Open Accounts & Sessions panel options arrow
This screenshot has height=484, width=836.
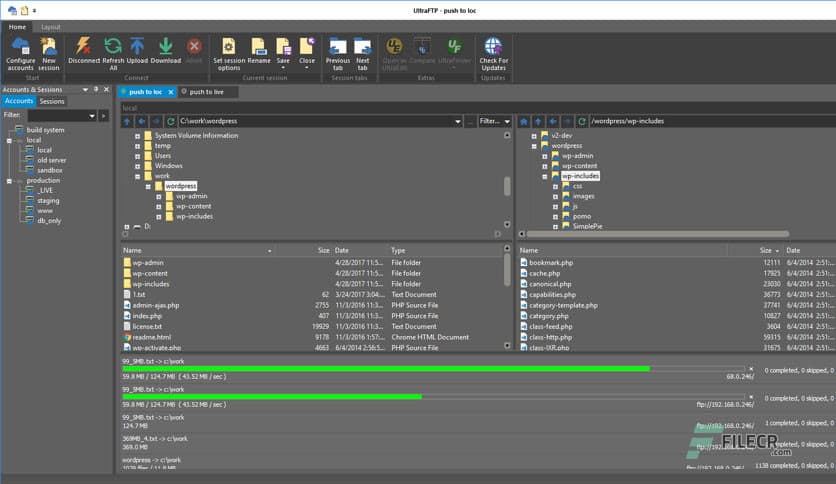[x=85, y=90]
